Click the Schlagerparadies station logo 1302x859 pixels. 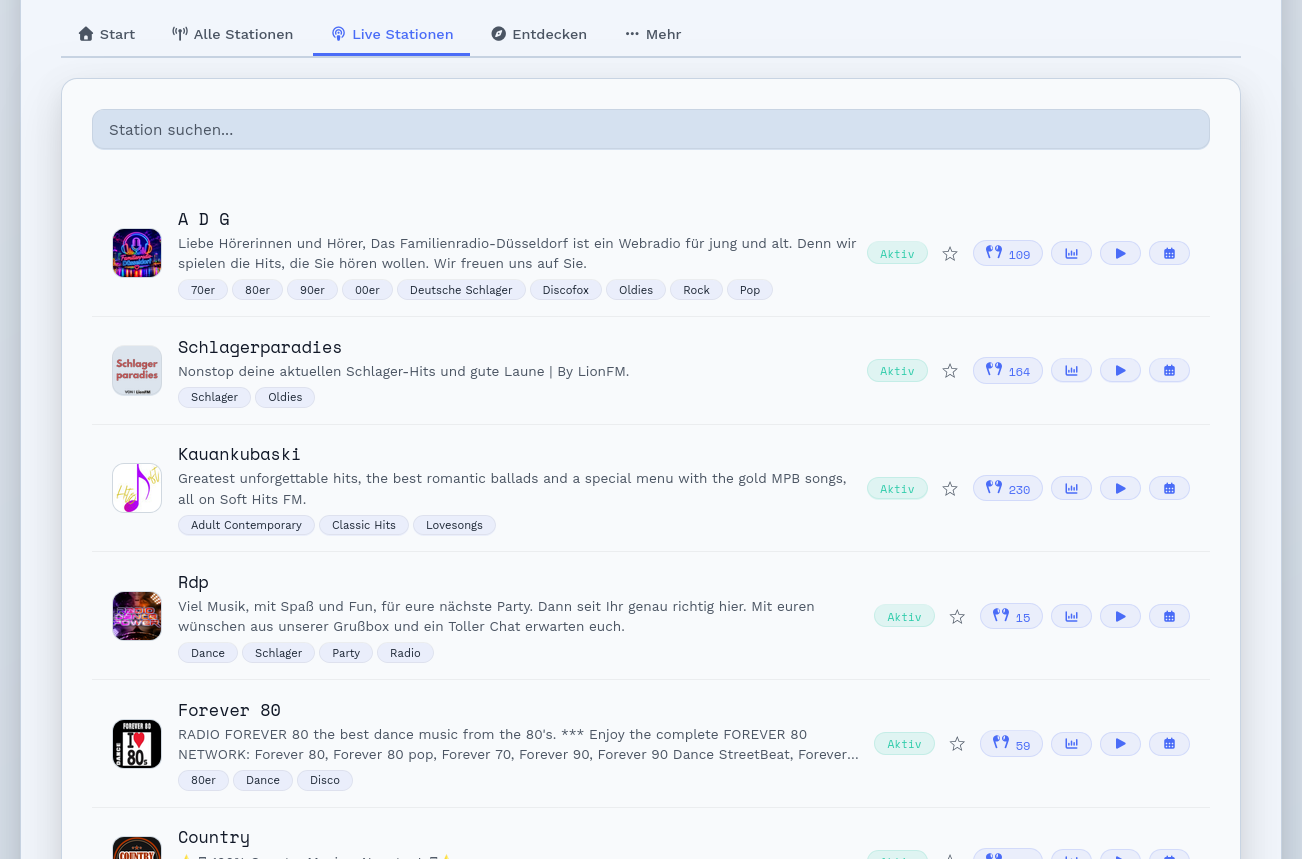[x=137, y=371]
